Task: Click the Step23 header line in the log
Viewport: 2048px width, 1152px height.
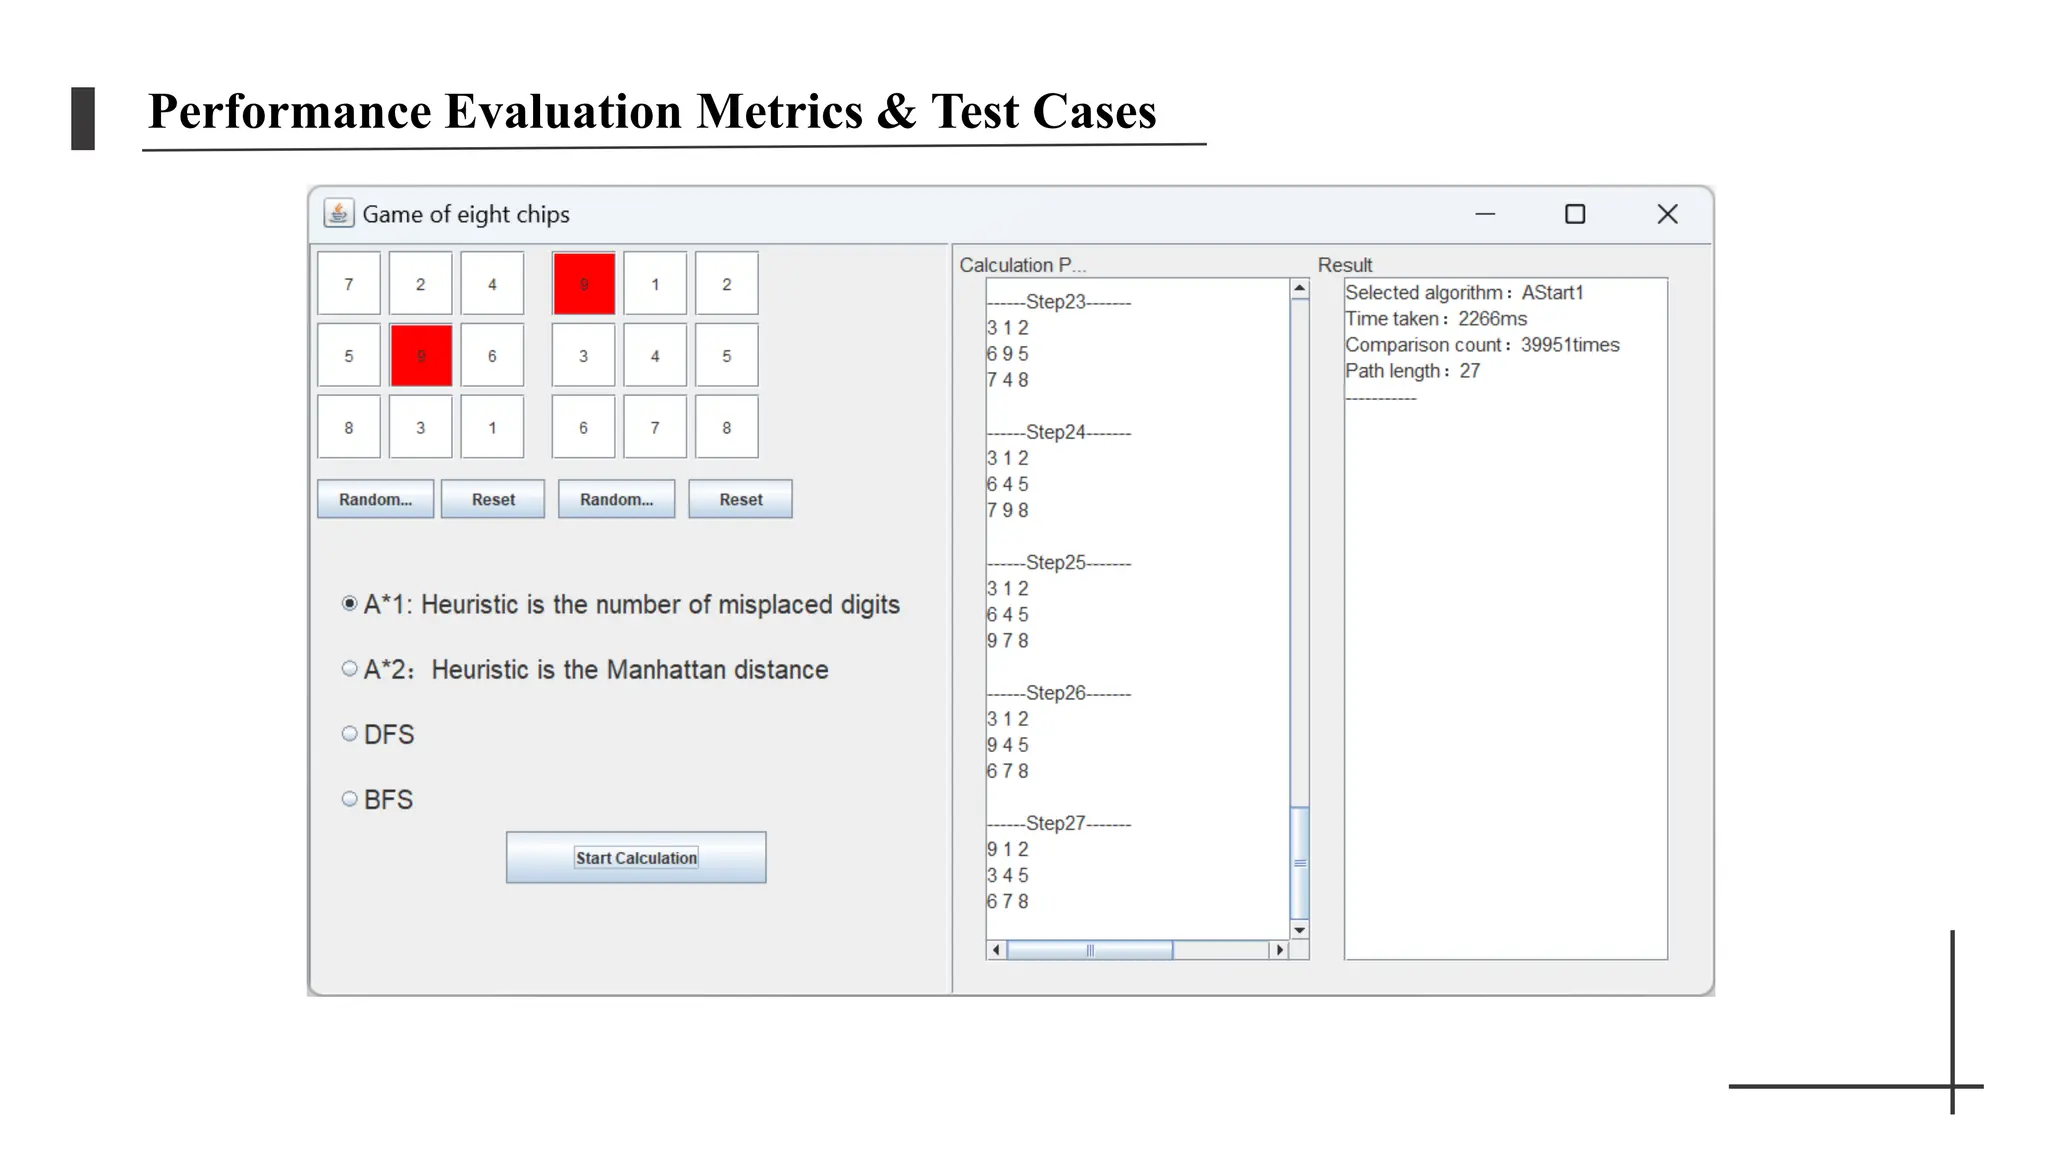Action: coord(1058,302)
